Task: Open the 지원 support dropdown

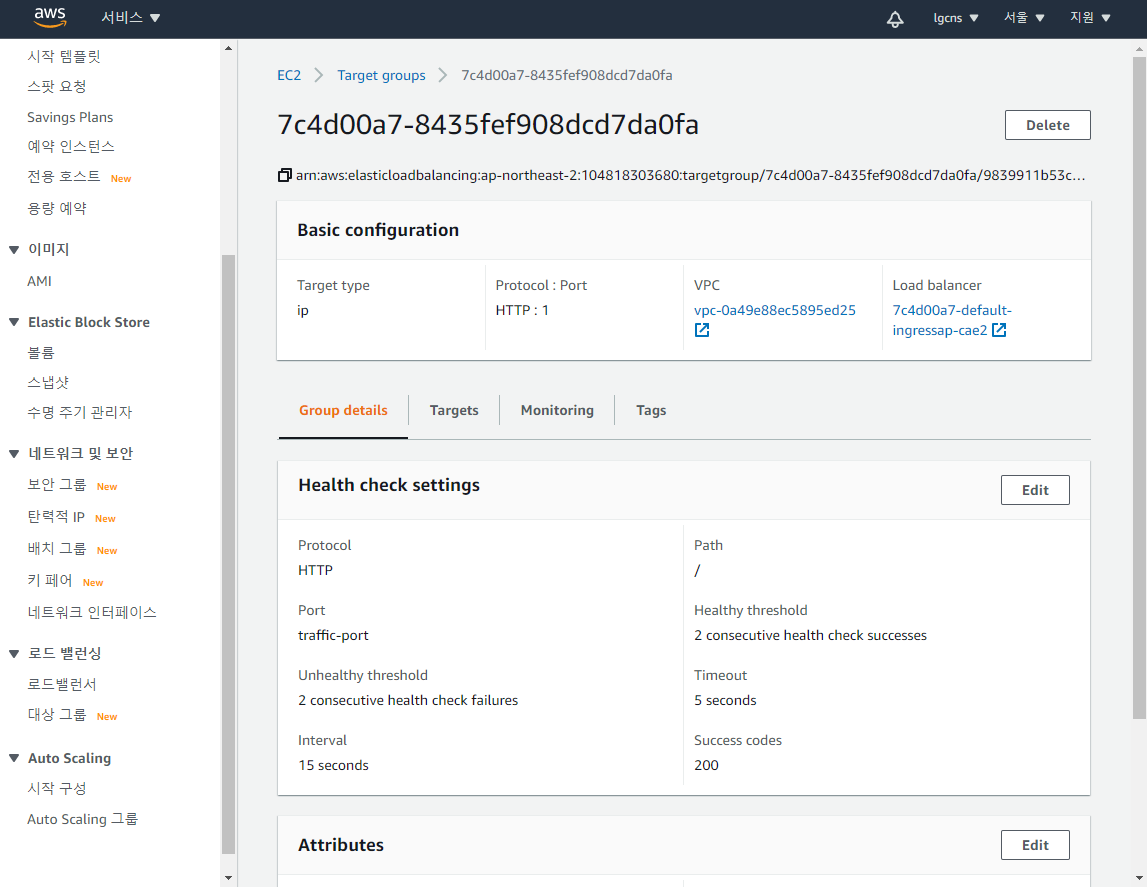Action: [1090, 18]
